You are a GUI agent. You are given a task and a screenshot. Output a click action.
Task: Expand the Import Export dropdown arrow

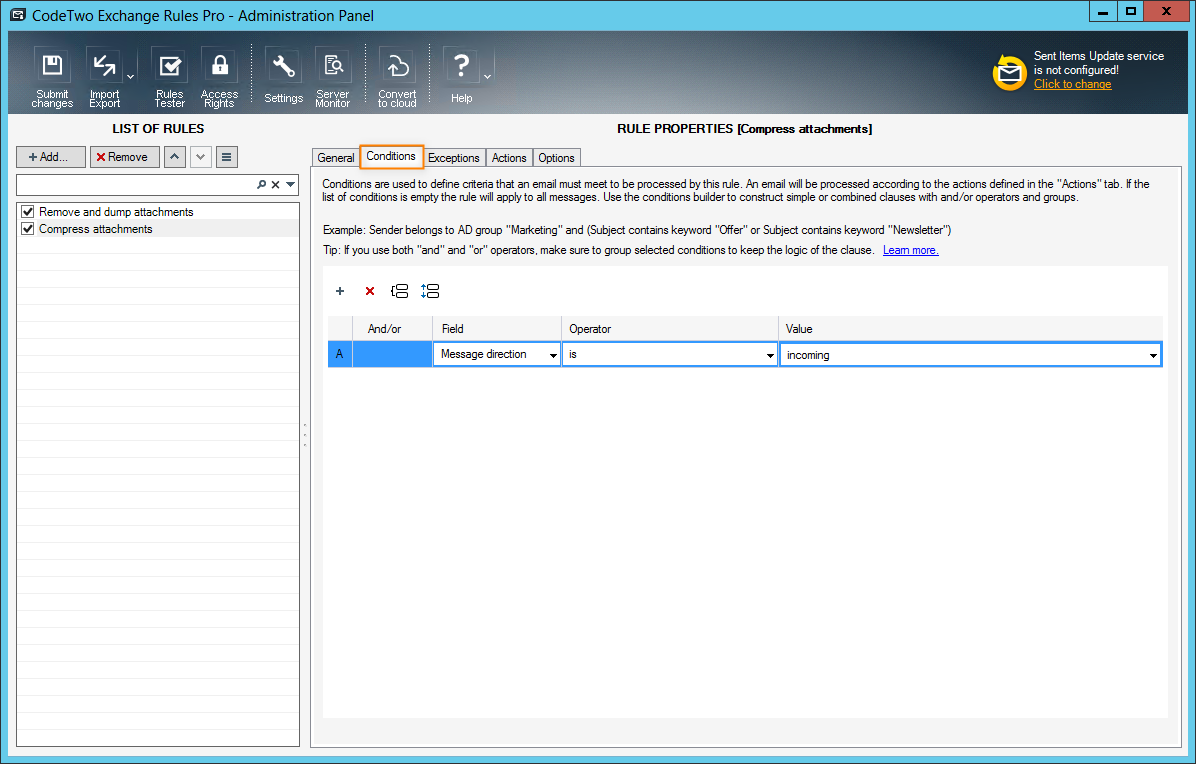(x=130, y=77)
